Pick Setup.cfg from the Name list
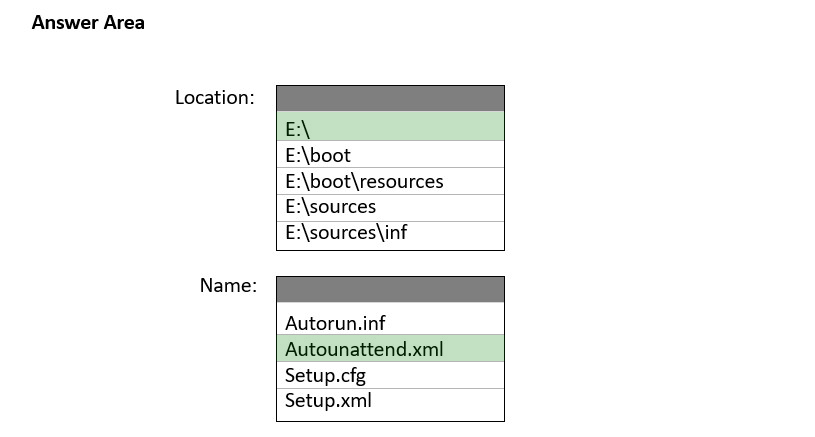 point(390,375)
